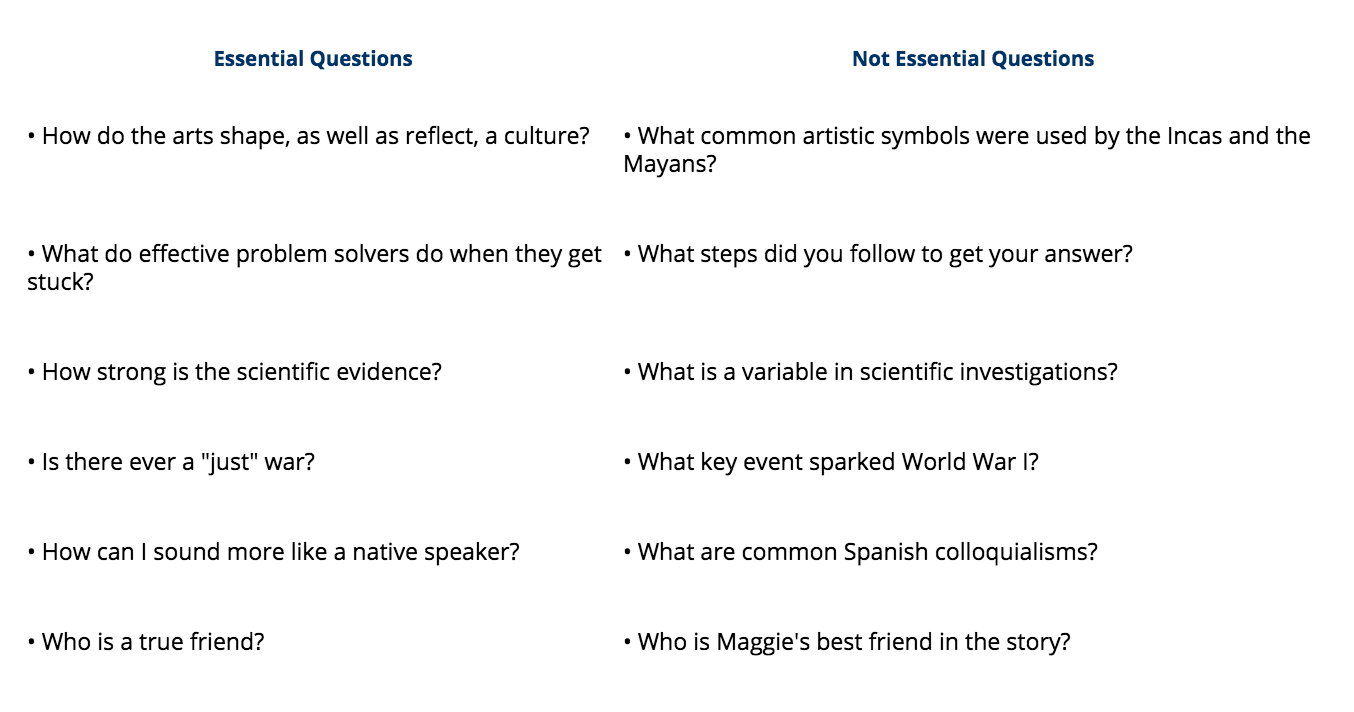The height and width of the screenshot is (712, 1354).
Task: Click the bullet before 'Who is Maggie's'
Action: (x=628, y=643)
